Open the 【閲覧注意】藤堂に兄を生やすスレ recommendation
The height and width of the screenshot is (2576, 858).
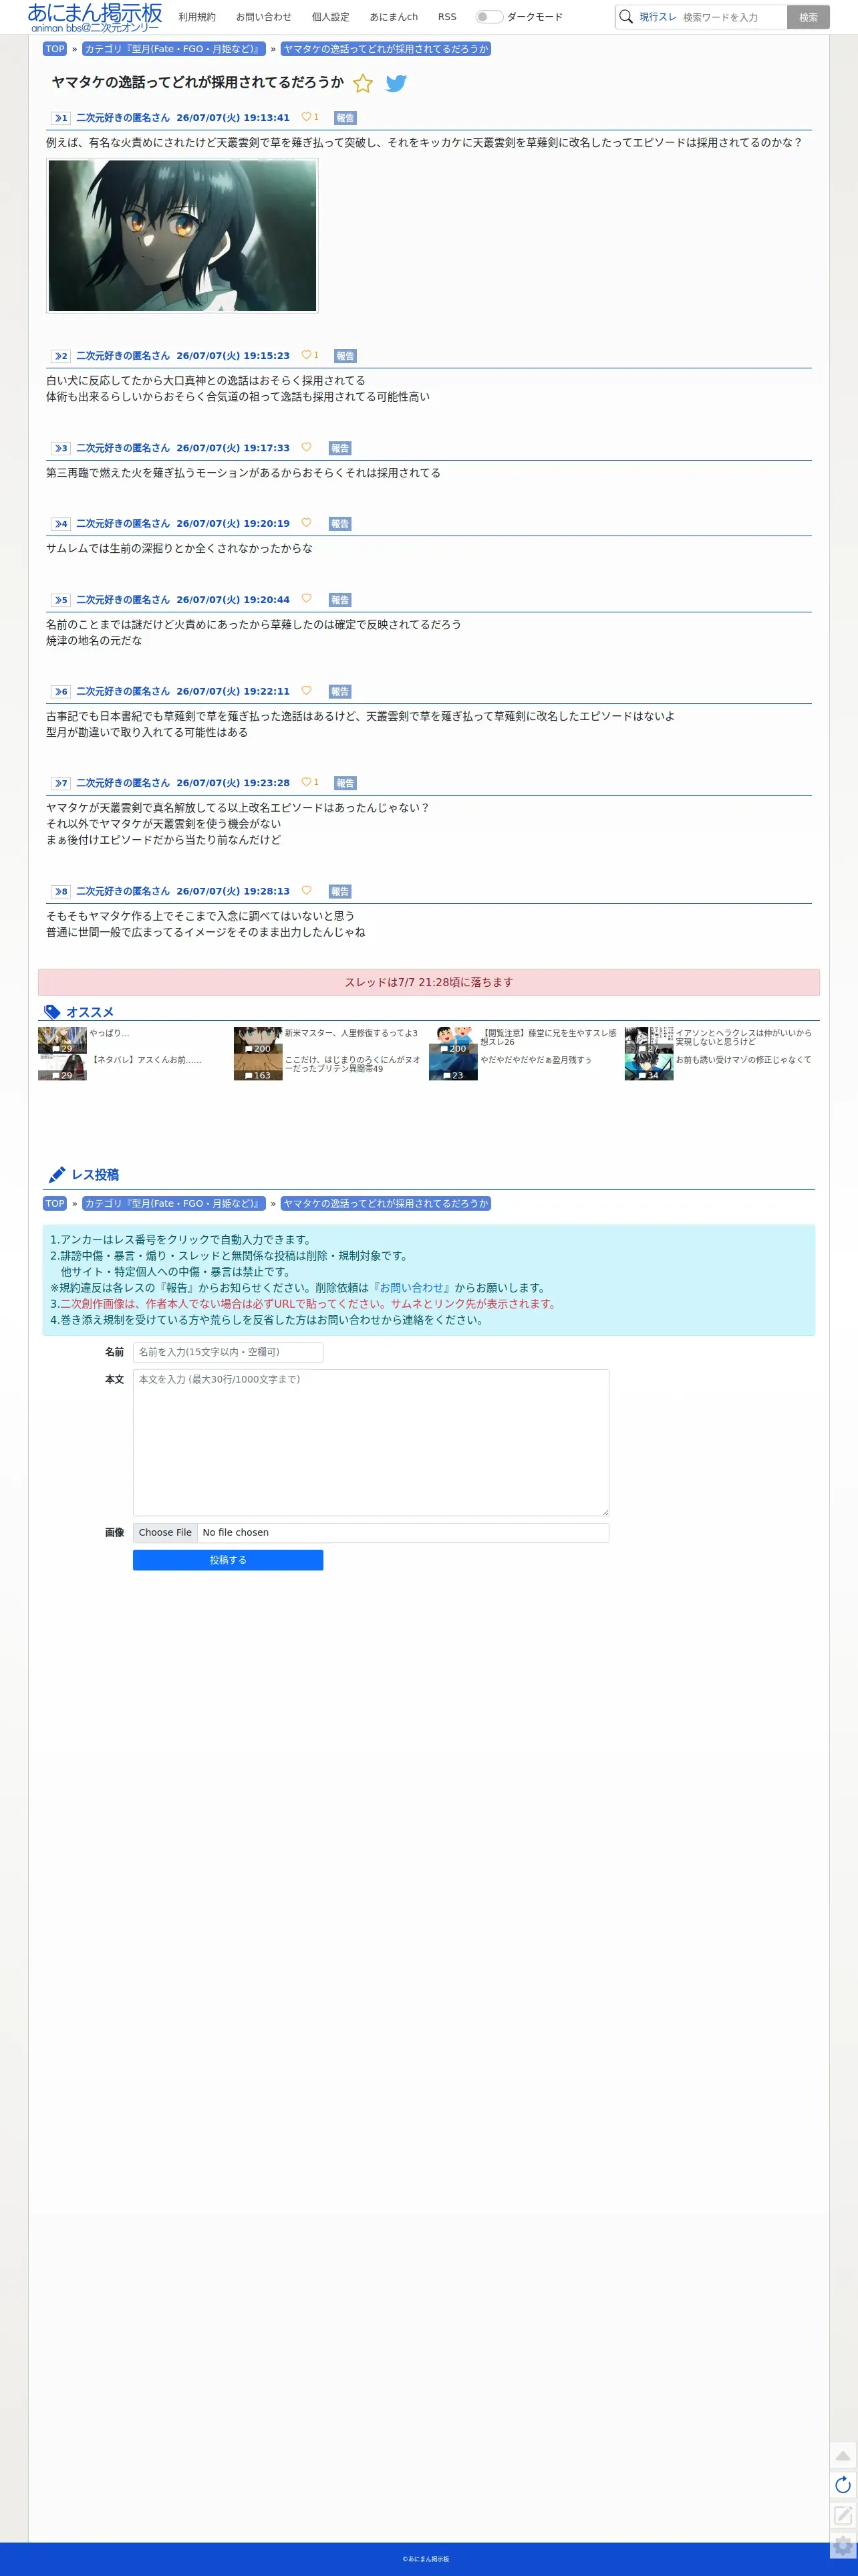tap(548, 1037)
